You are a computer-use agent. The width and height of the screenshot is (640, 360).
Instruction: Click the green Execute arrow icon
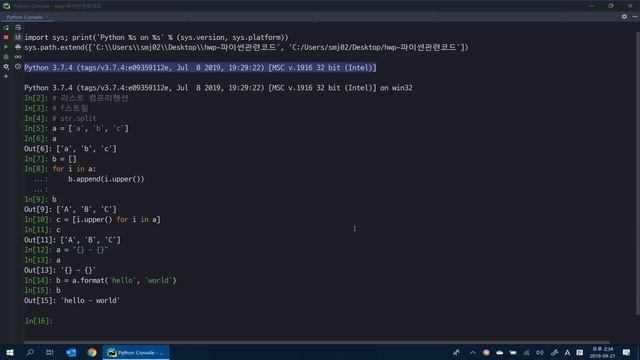coord(6,47)
